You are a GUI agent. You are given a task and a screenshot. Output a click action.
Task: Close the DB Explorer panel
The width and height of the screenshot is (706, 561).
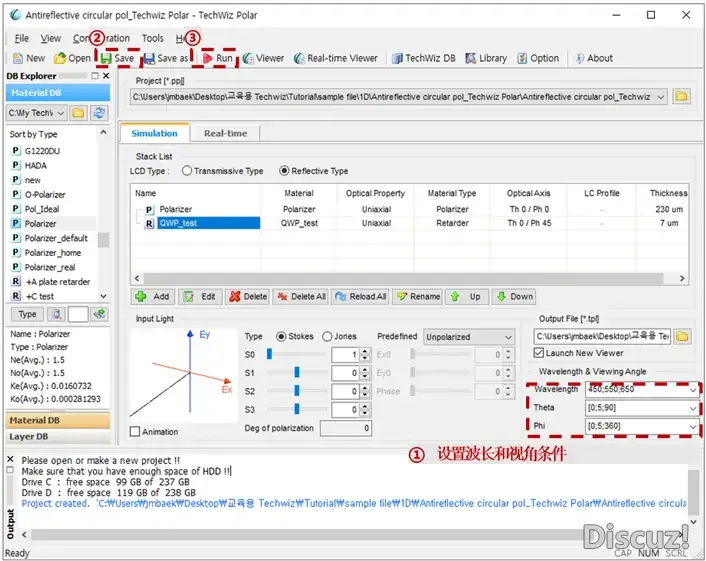[x=106, y=76]
